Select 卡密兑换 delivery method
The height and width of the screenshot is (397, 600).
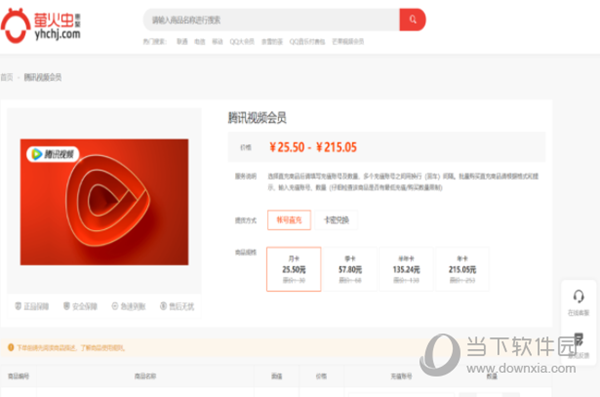point(336,220)
